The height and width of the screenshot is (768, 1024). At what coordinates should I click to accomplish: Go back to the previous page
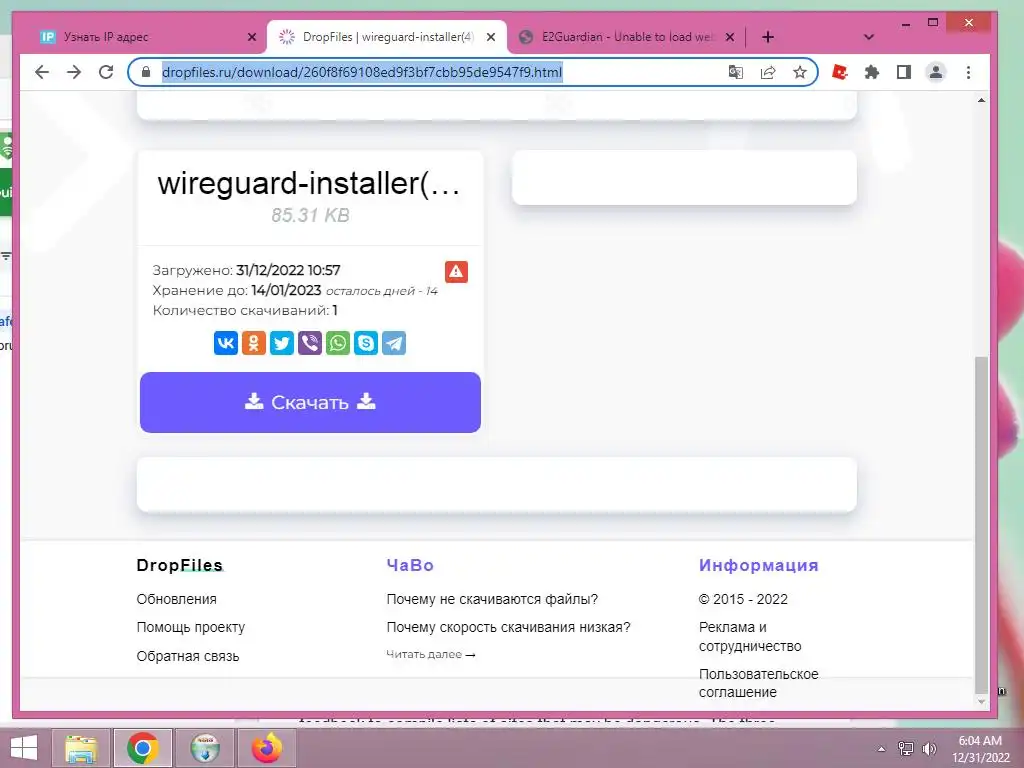point(42,72)
